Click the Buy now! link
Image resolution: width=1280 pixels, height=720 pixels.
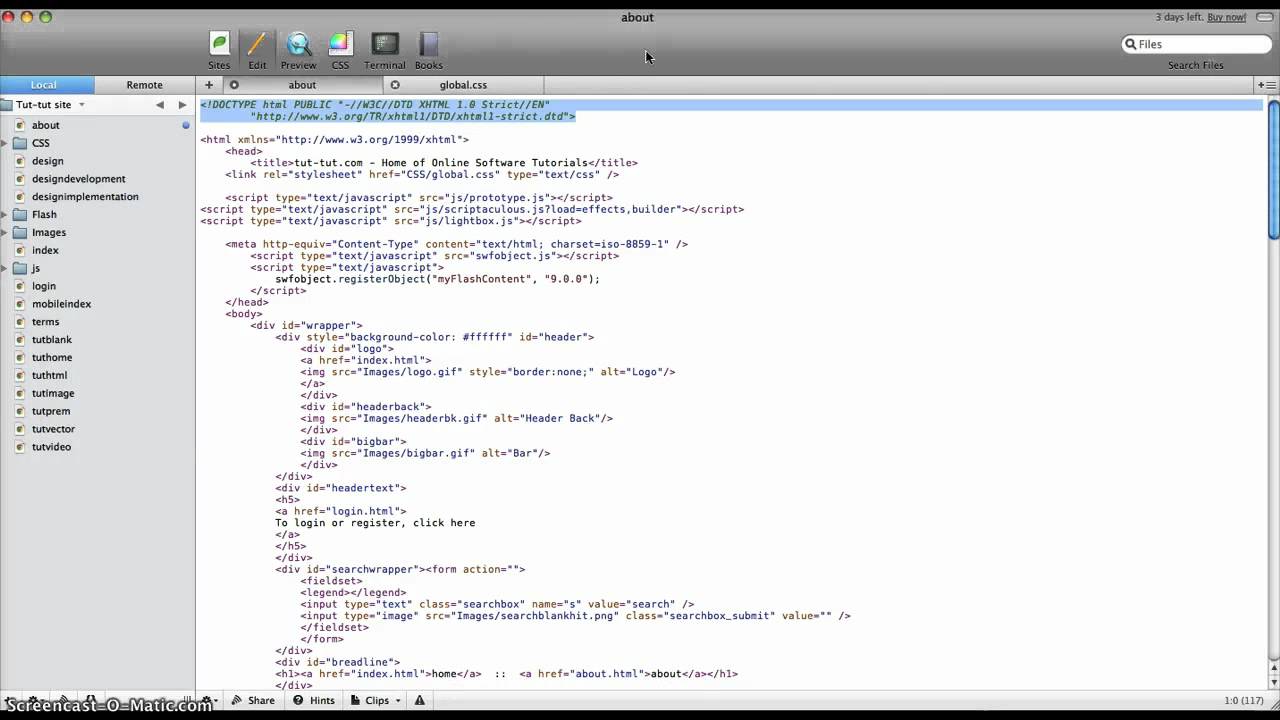[1226, 17]
